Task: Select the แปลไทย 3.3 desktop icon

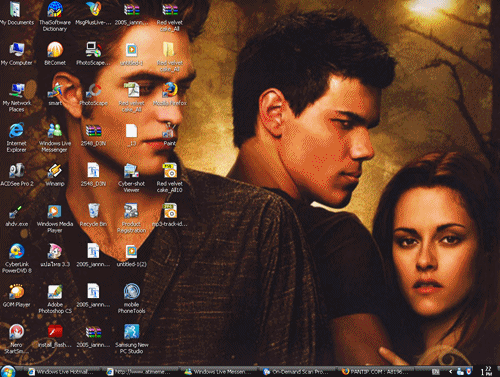Action: coord(55,255)
